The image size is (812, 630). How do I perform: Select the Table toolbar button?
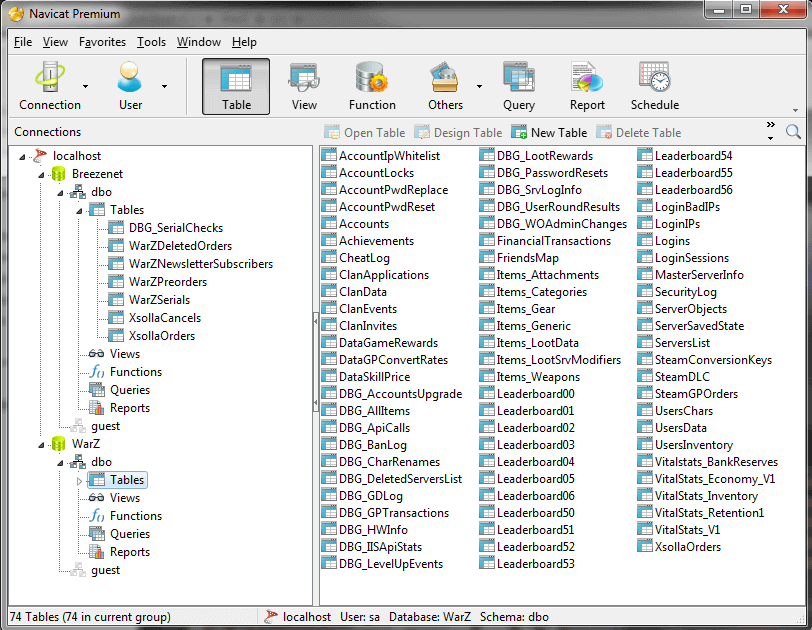[236, 86]
